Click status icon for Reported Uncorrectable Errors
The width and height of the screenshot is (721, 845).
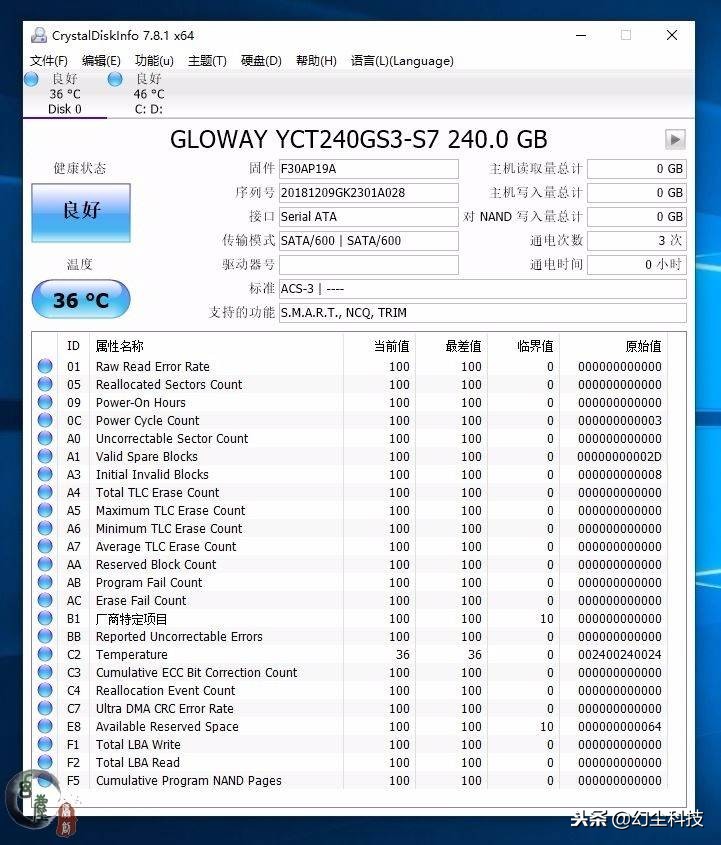pos(45,636)
